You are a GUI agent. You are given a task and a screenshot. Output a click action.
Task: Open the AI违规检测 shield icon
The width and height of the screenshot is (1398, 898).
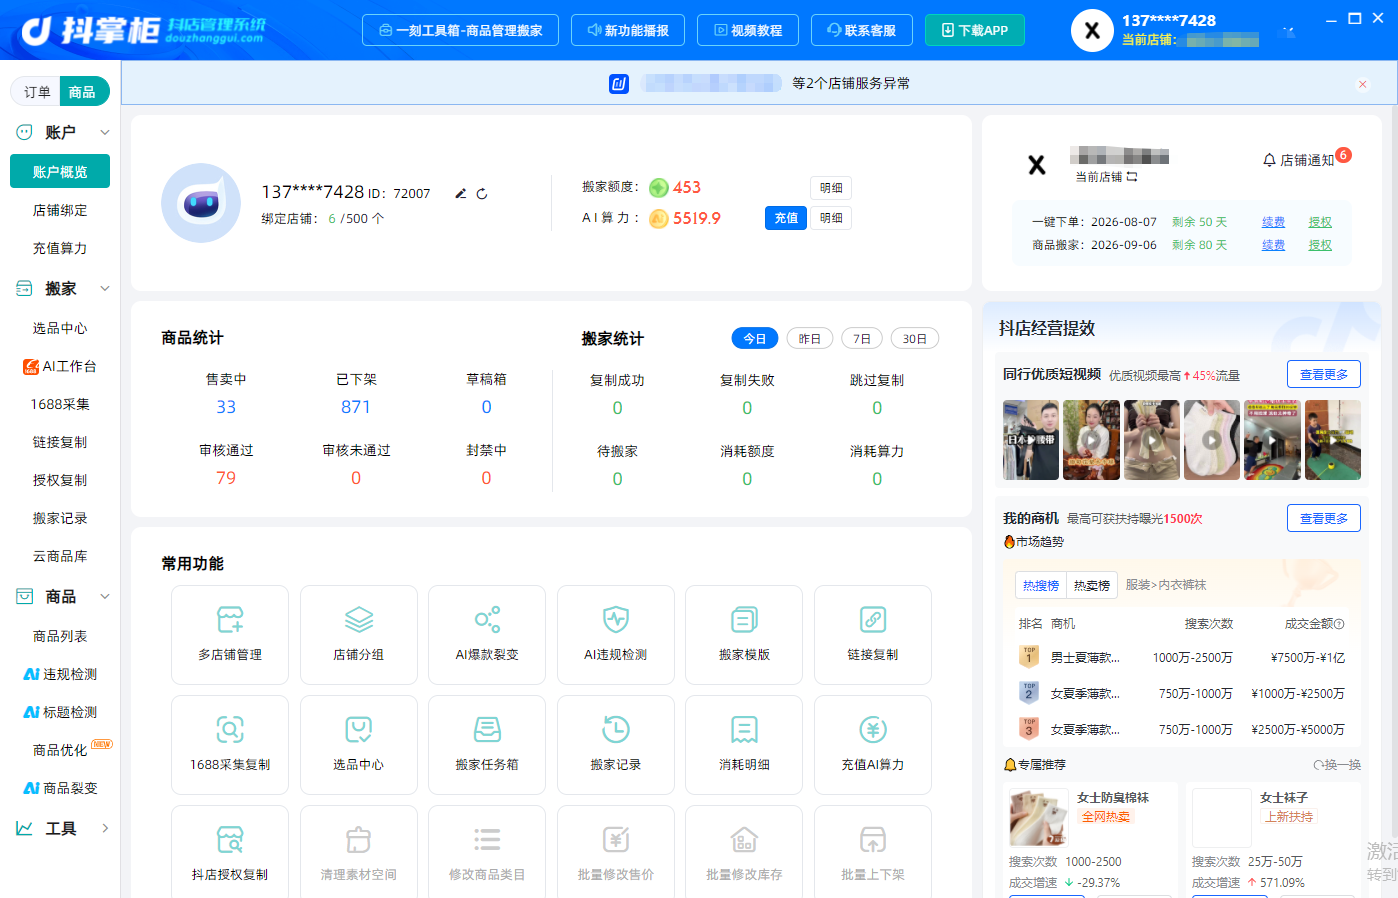[x=616, y=620]
